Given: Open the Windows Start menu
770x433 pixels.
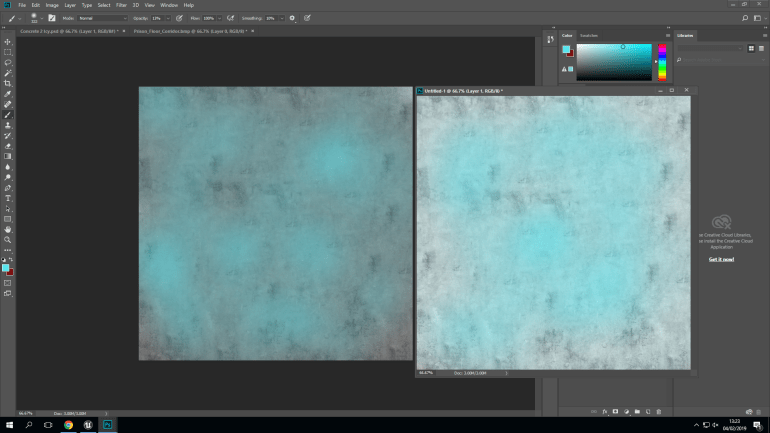Looking at the screenshot, I should point(9,425).
